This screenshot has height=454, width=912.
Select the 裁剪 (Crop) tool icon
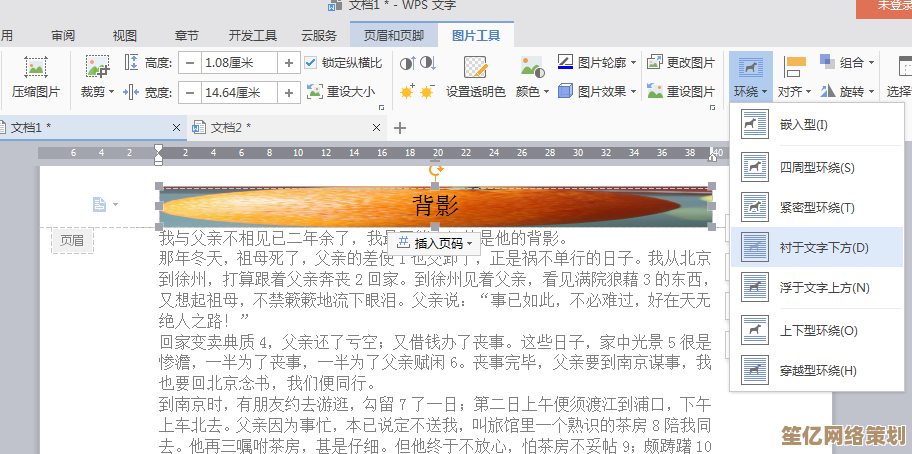coord(97,68)
